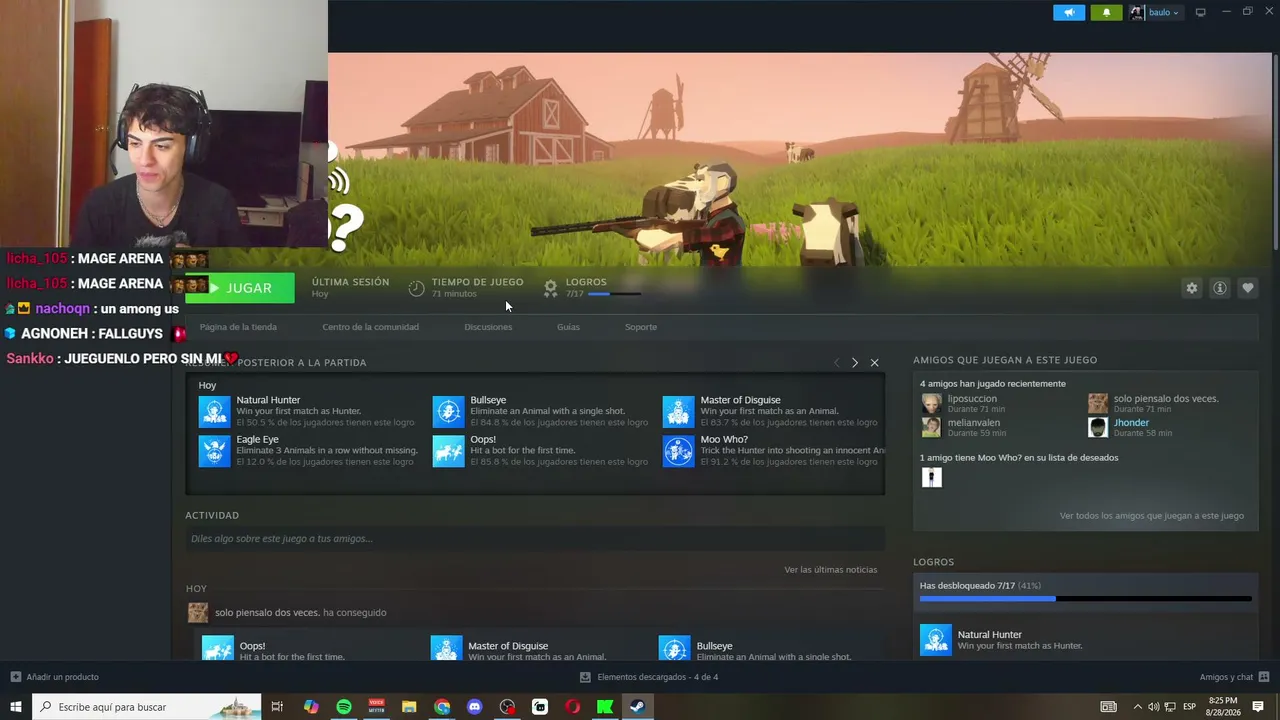This screenshot has width=1280, height=720.
Task: Show game info icon
Action: point(1220,288)
